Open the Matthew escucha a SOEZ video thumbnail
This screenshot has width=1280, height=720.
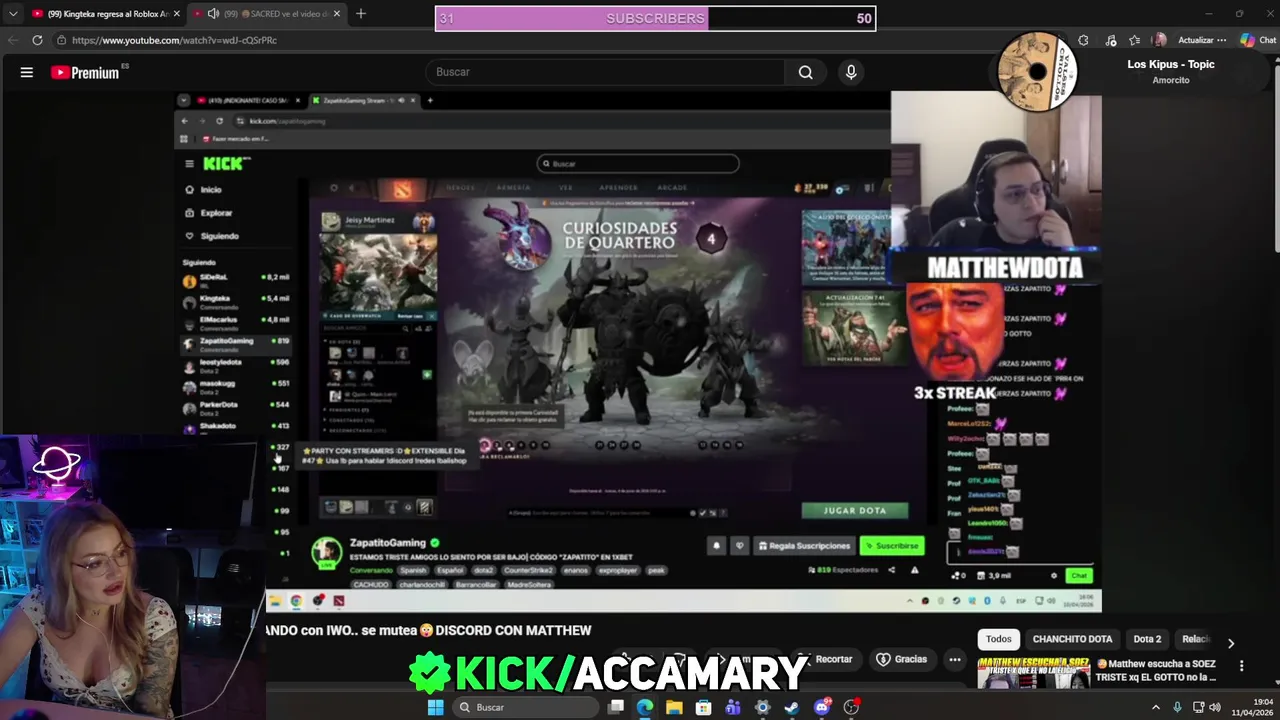(x=1033, y=673)
